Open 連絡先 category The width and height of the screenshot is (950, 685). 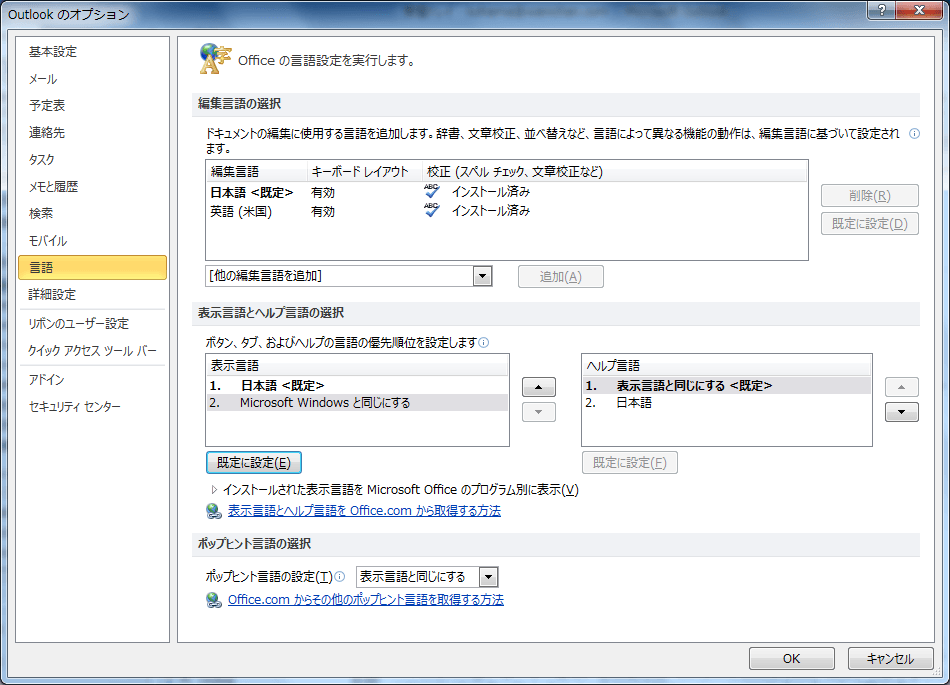click(x=92, y=133)
